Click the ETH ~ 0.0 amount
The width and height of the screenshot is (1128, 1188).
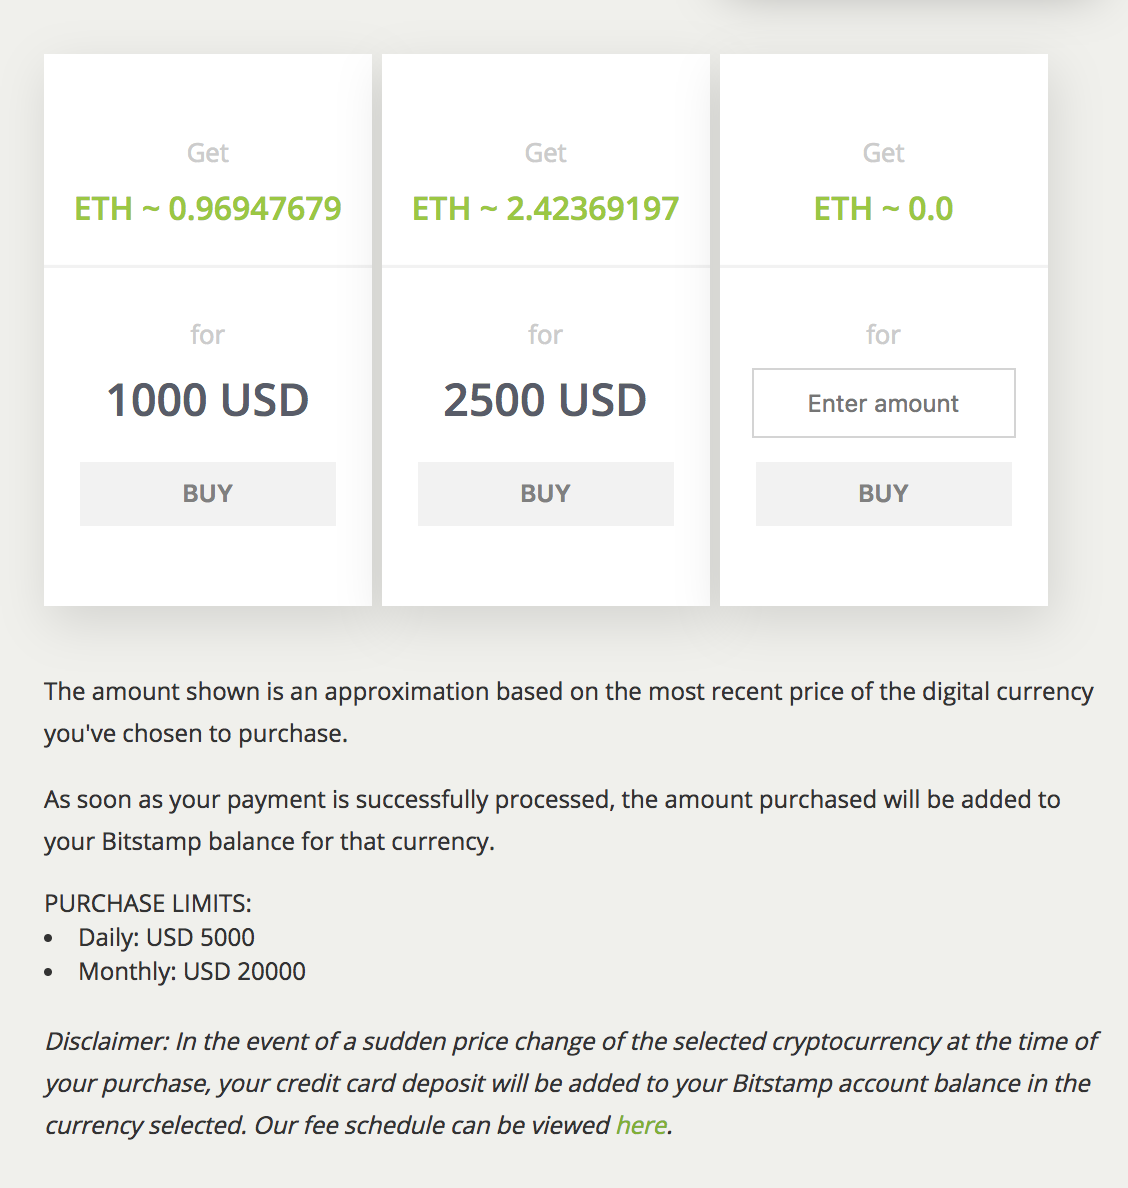tap(883, 209)
